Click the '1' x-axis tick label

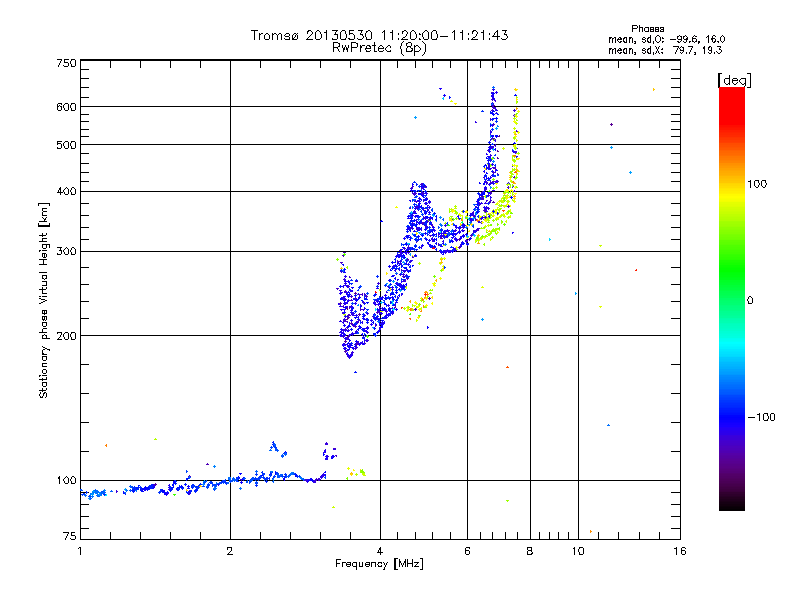80,551
